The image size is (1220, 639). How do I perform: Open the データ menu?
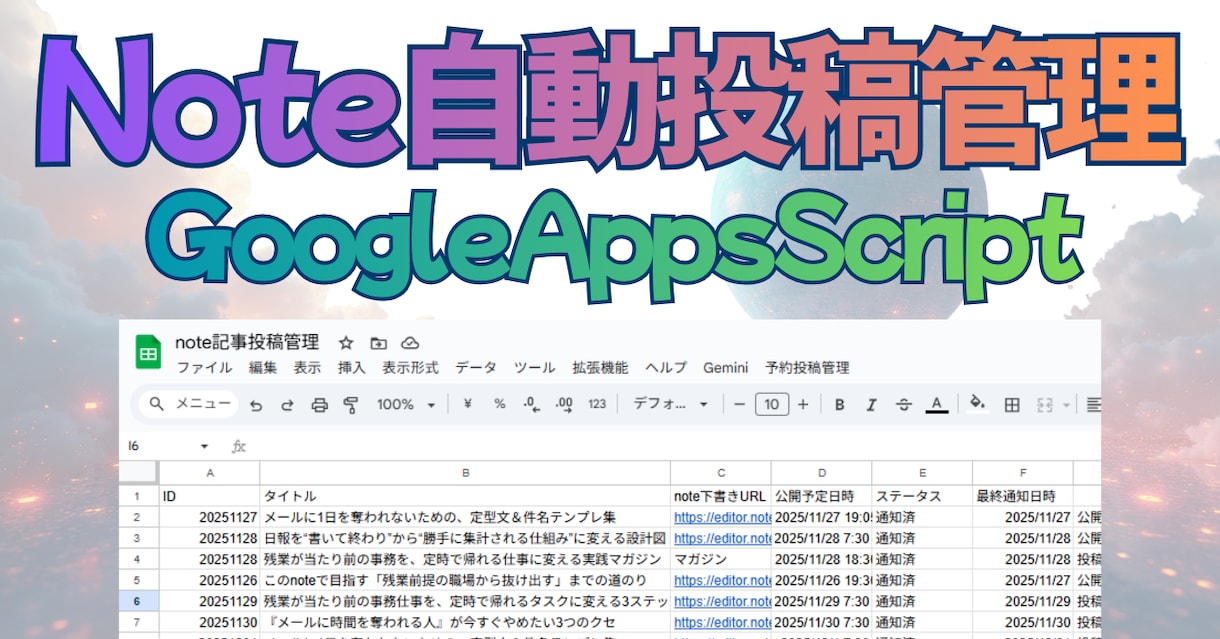click(x=476, y=368)
